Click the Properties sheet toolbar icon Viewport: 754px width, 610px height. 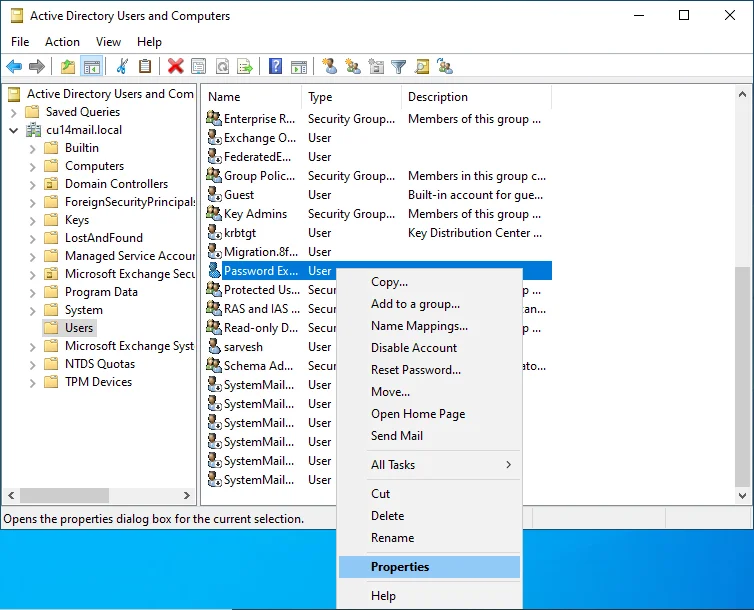click(199, 66)
